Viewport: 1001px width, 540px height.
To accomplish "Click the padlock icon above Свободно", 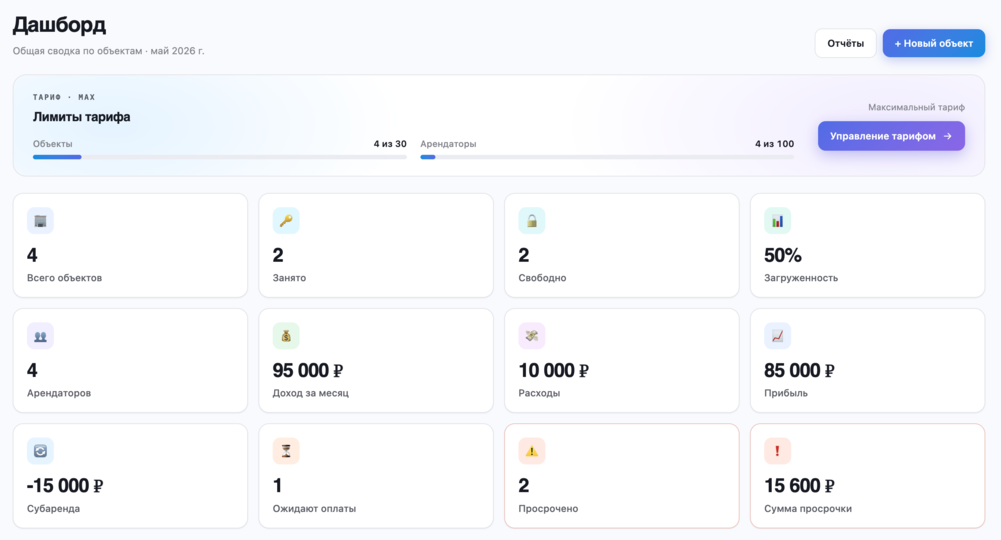I will (x=532, y=221).
